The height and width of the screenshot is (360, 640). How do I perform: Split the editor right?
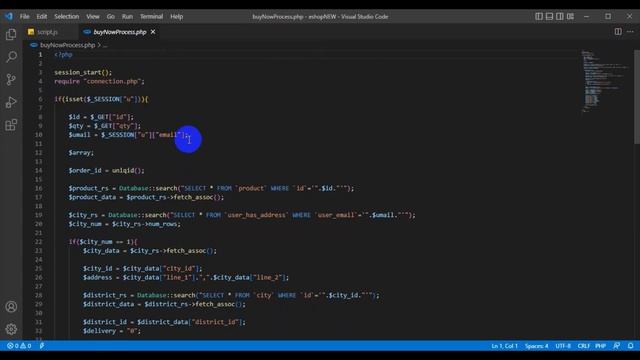tap(618, 32)
